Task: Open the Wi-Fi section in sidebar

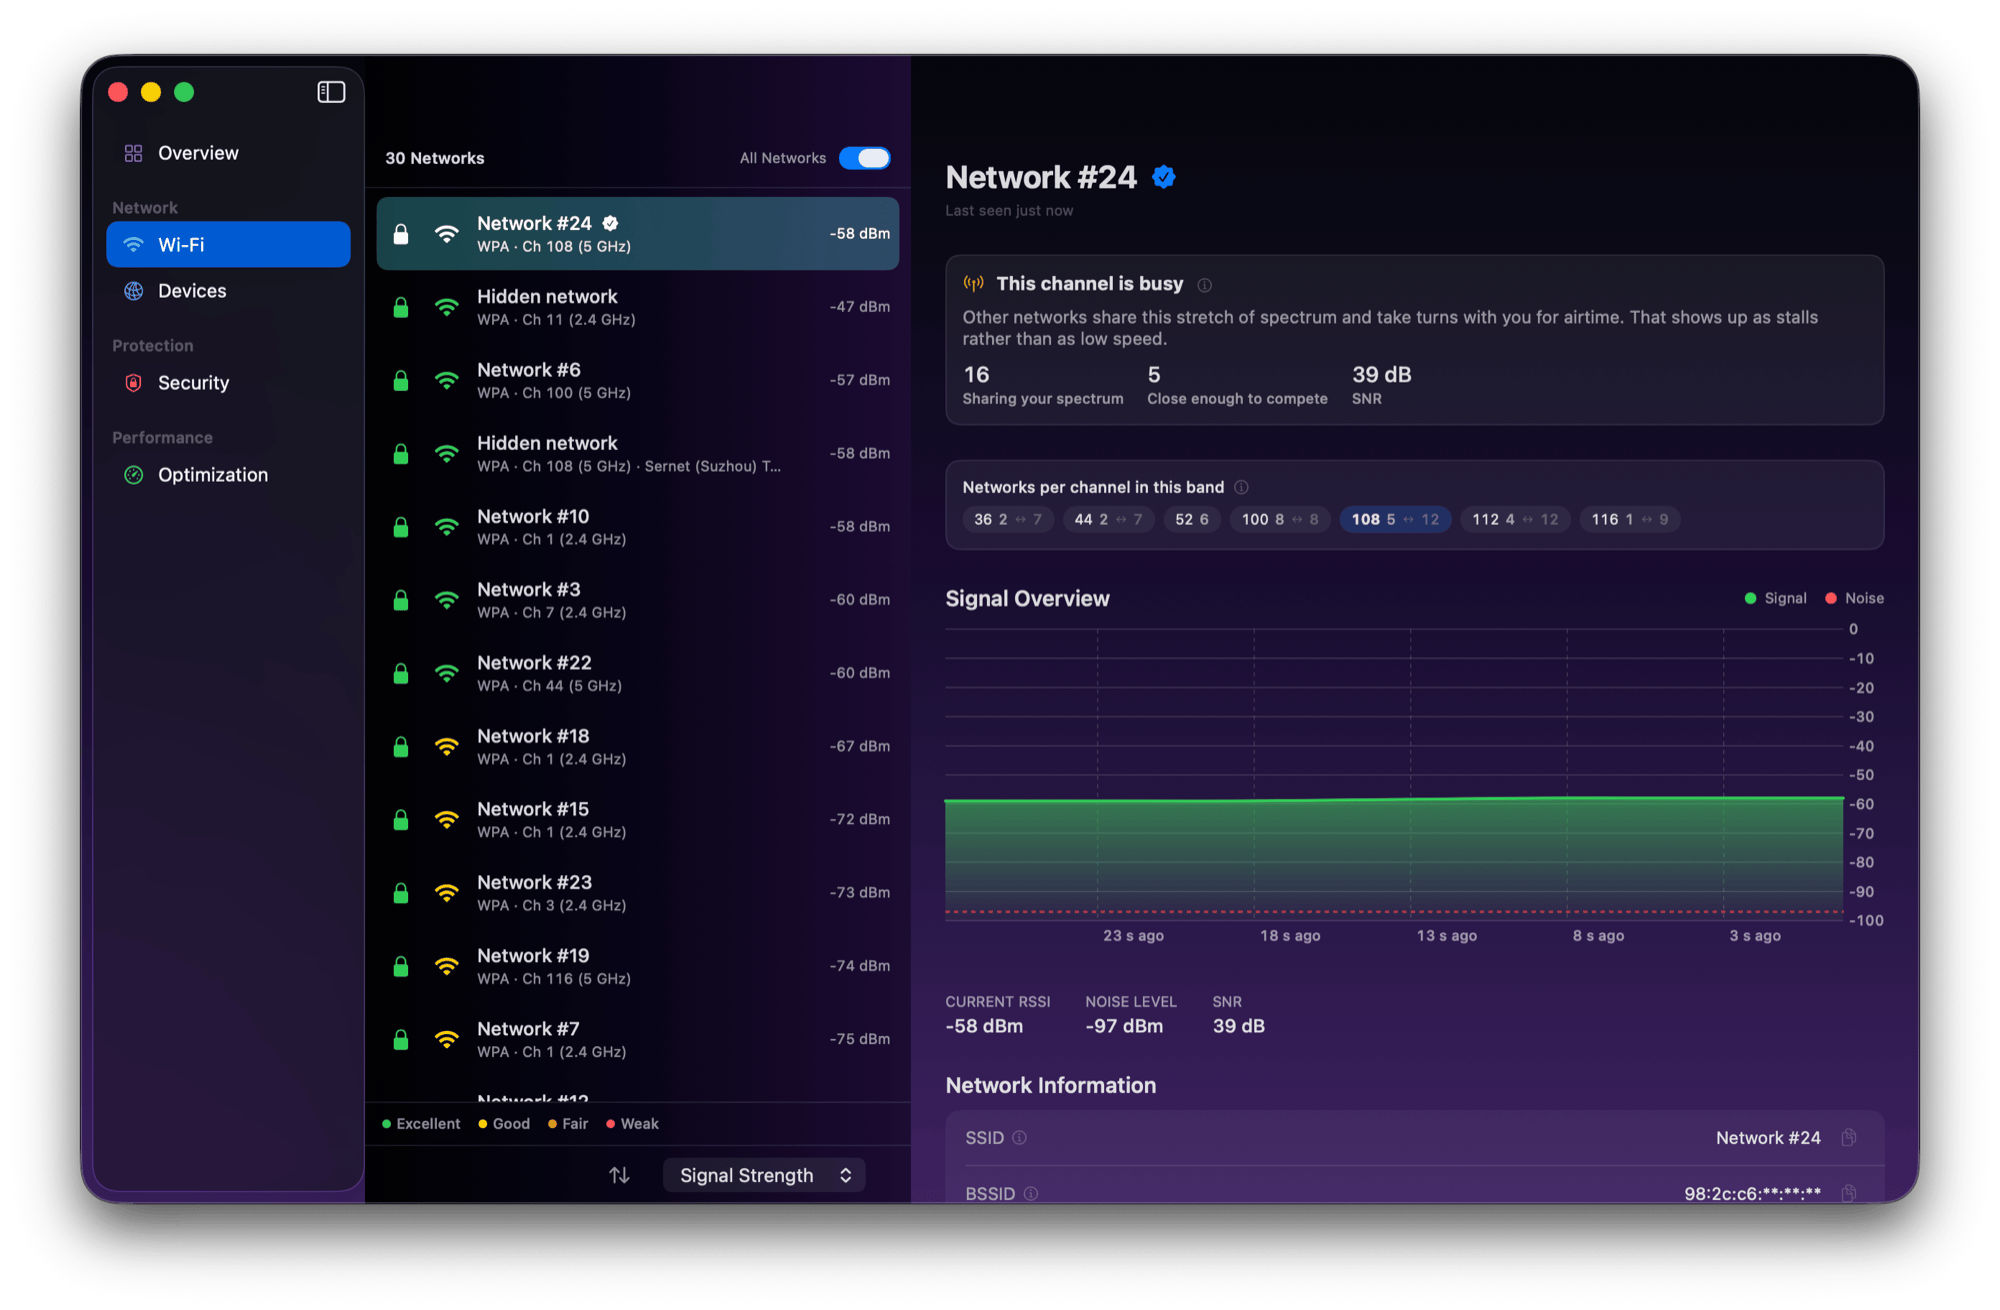Action: coord(228,245)
